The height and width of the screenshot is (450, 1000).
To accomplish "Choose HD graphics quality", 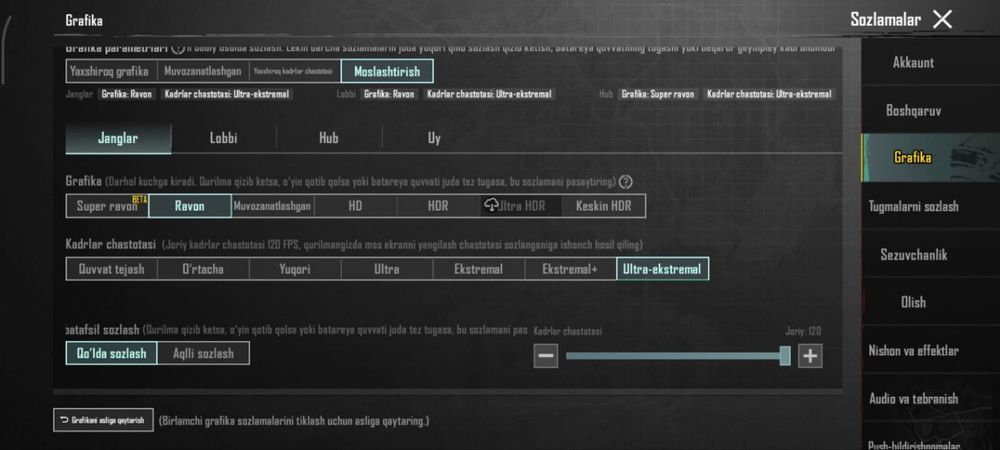I will 355,206.
